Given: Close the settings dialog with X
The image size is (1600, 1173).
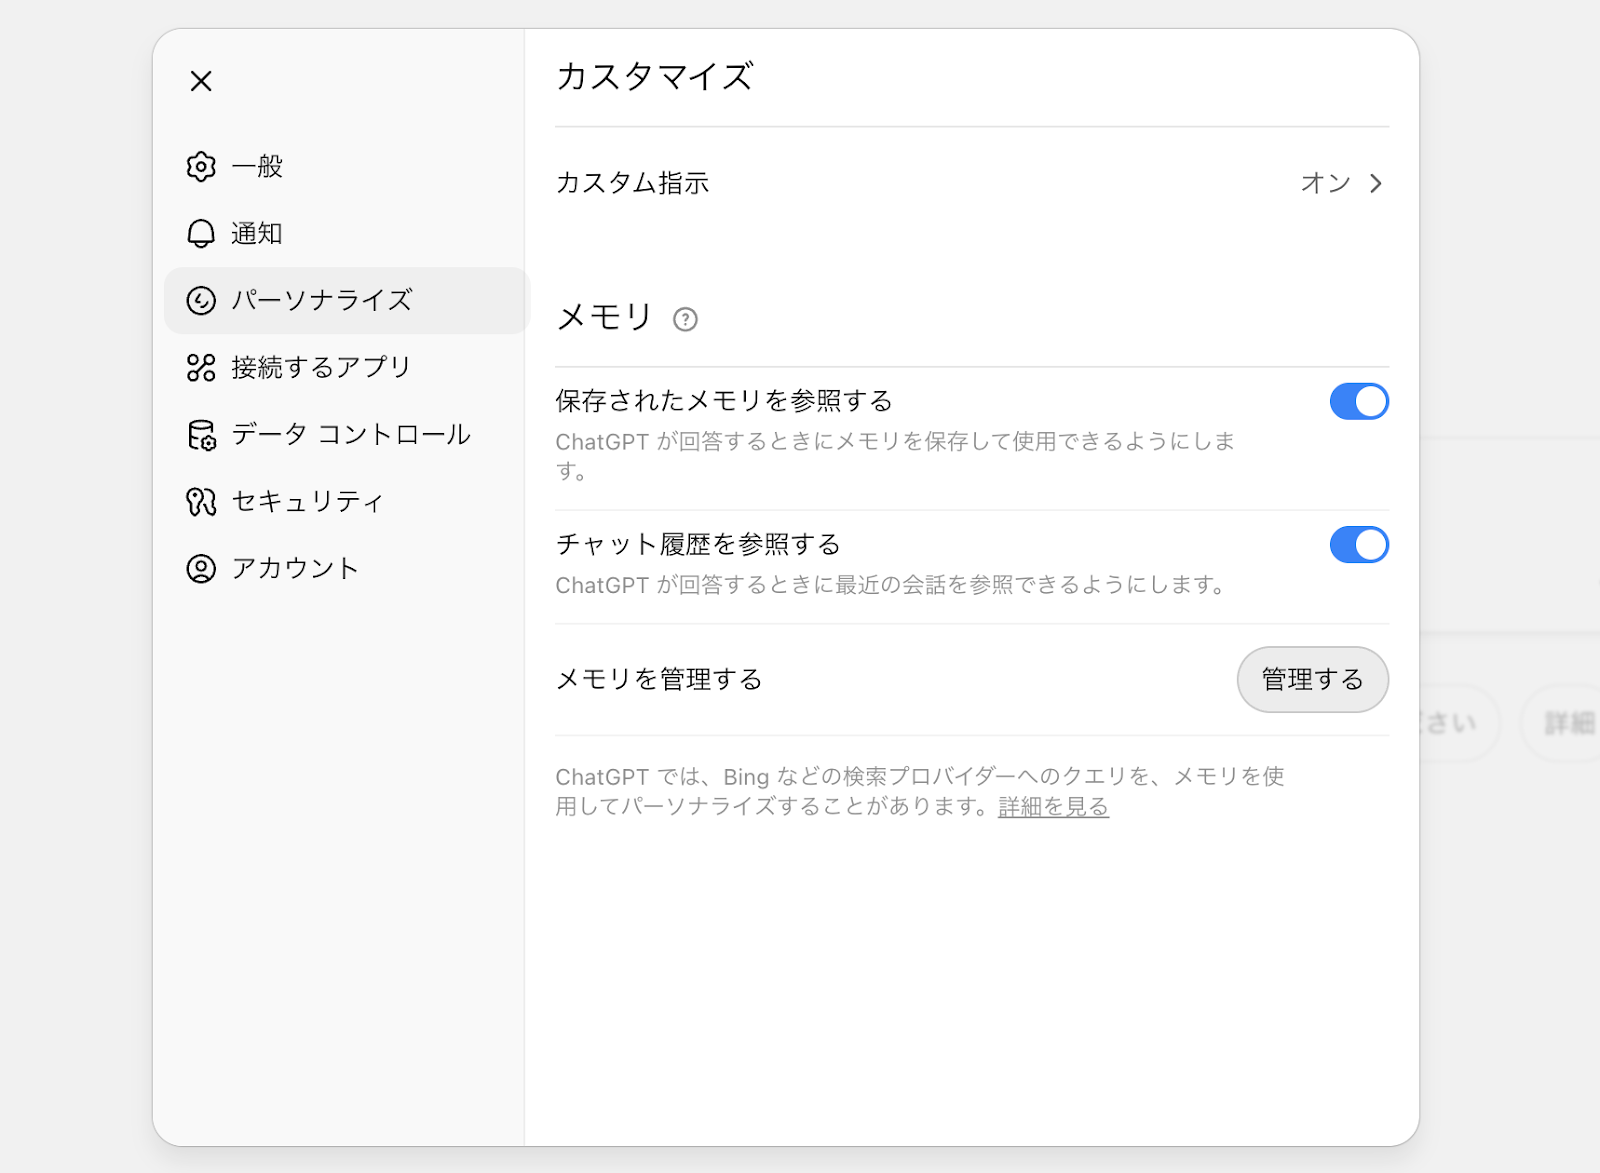Looking at the screenshot, I should 200,81.
